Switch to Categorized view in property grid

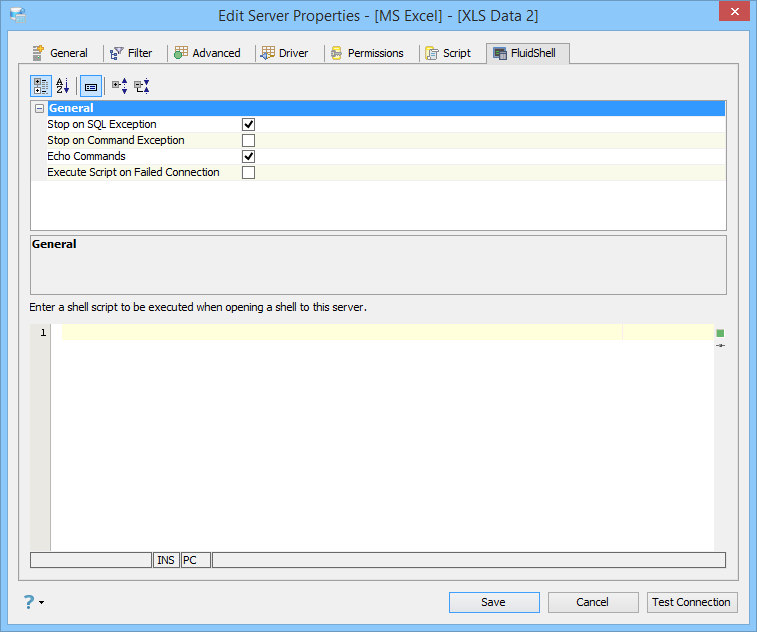click(x=41, y=86)
